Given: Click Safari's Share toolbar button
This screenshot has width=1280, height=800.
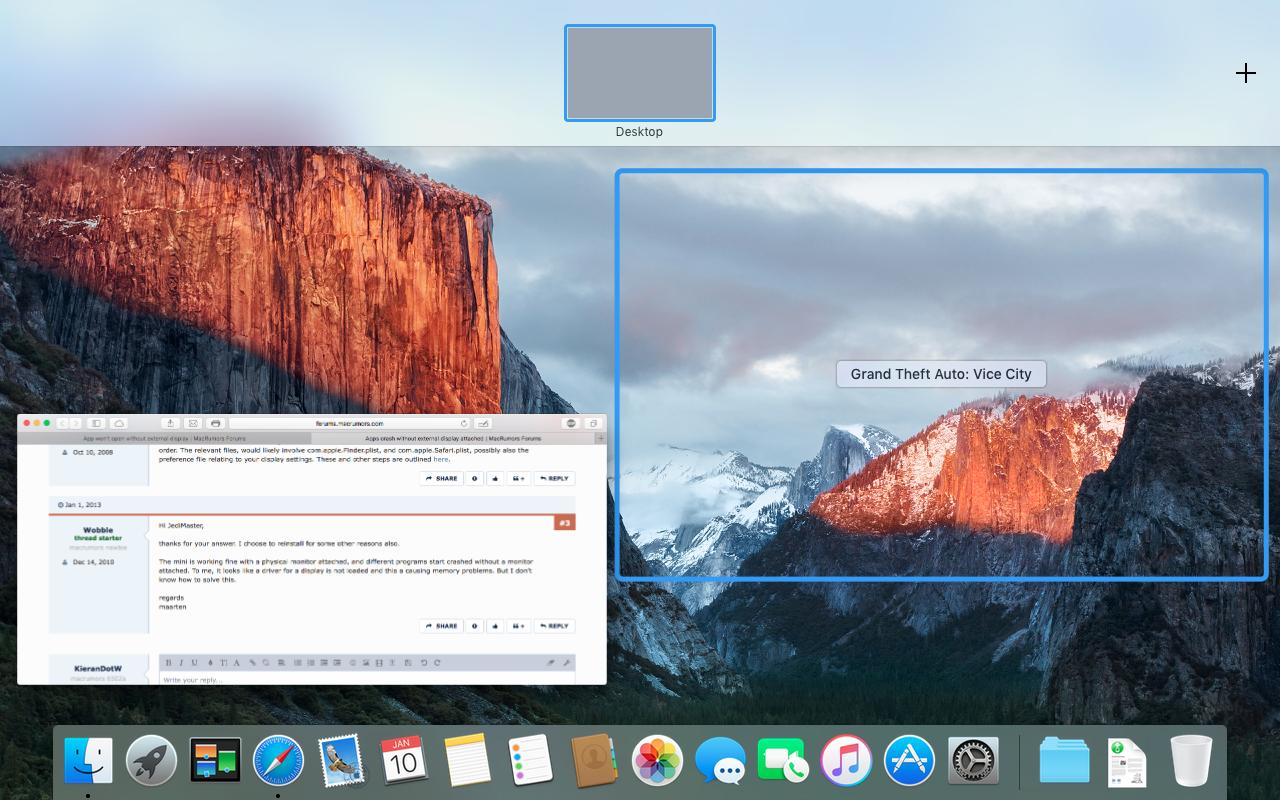Looking at the screenshot, I should [x=170, y=423].
